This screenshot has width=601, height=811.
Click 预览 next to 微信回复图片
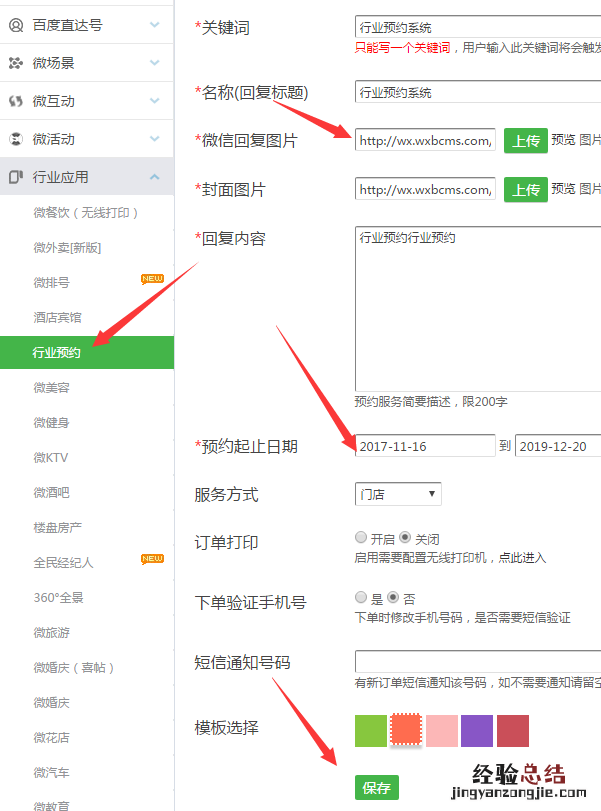pyautogui.click(x=563, y=140)
